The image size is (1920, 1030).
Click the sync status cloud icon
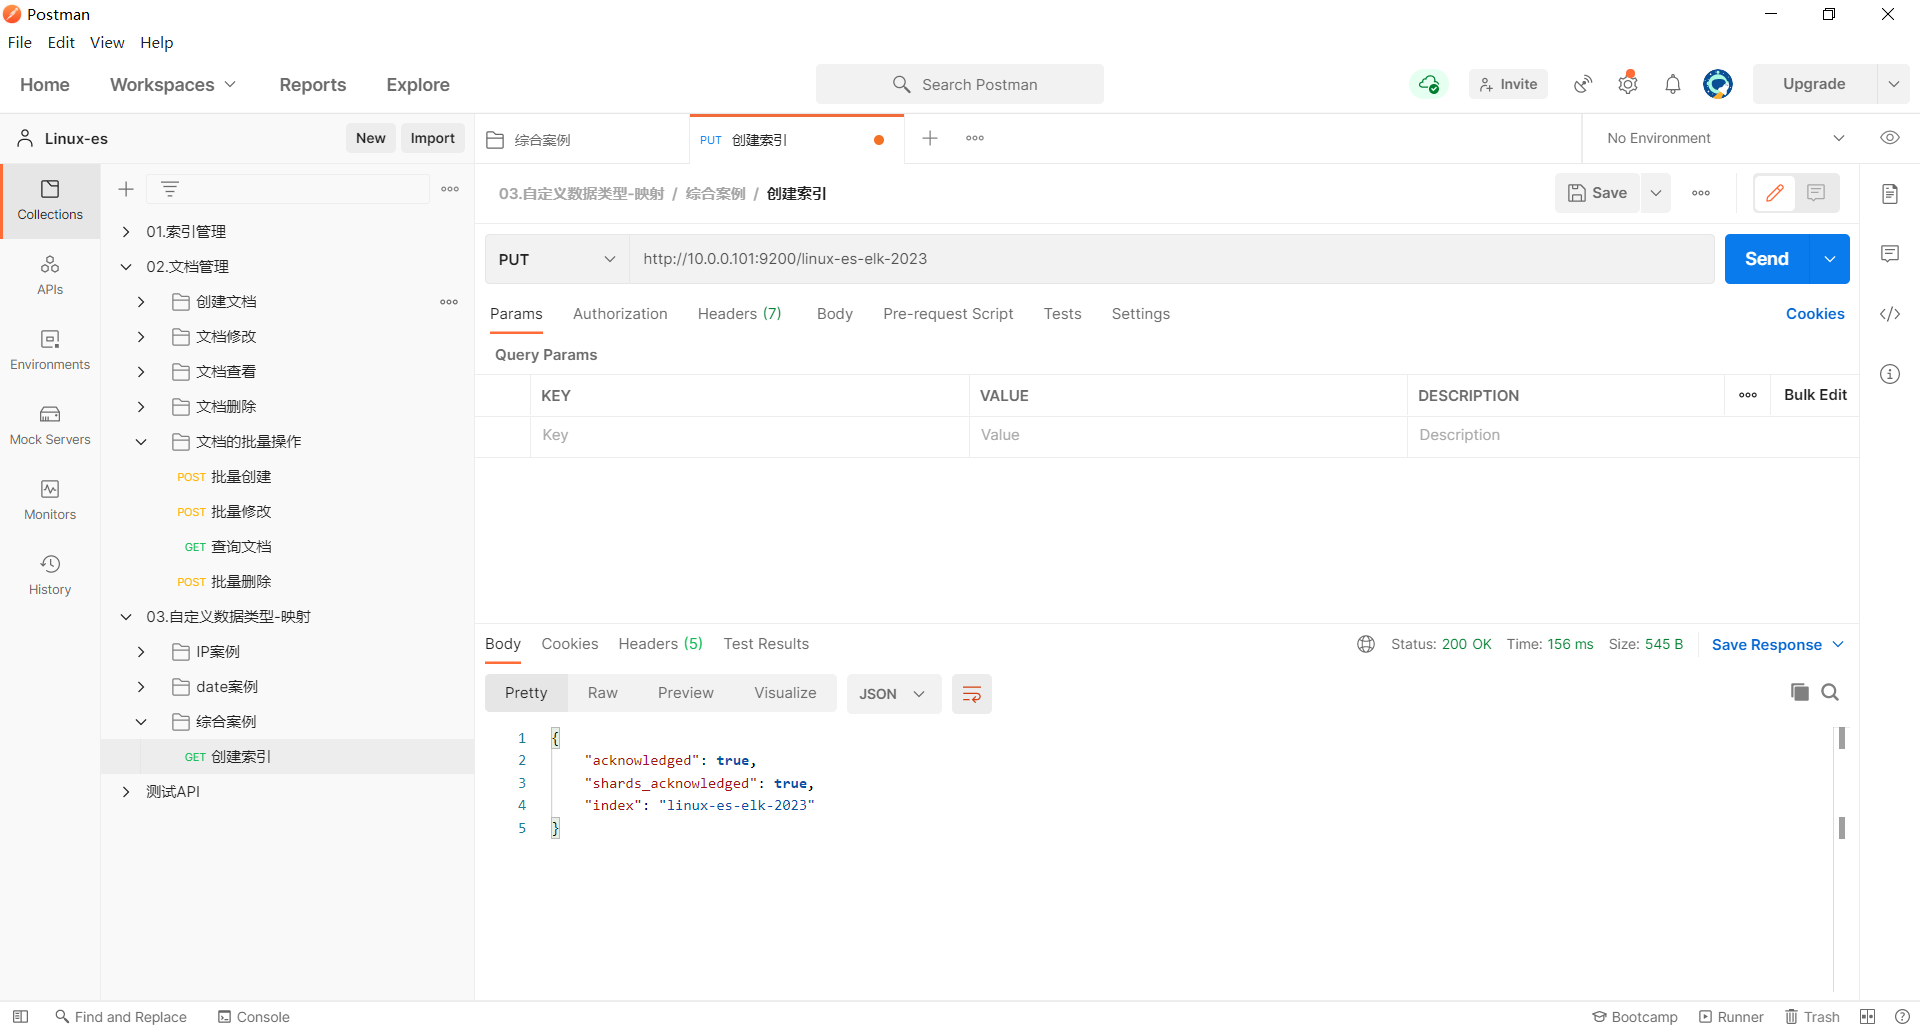[x=1429, y=84]
